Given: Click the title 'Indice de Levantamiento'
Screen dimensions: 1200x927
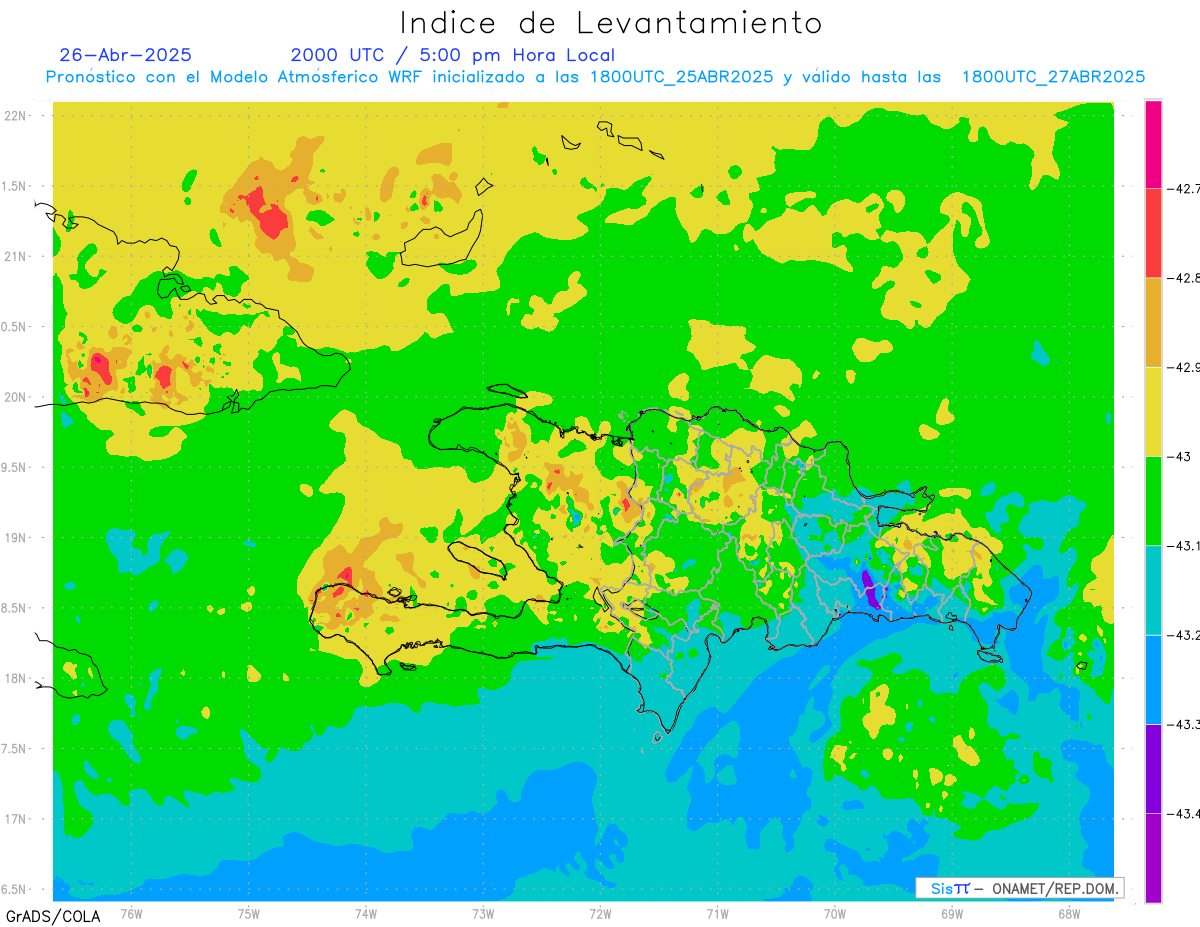Looking at the screenshot, I should [x=611, y=23].
